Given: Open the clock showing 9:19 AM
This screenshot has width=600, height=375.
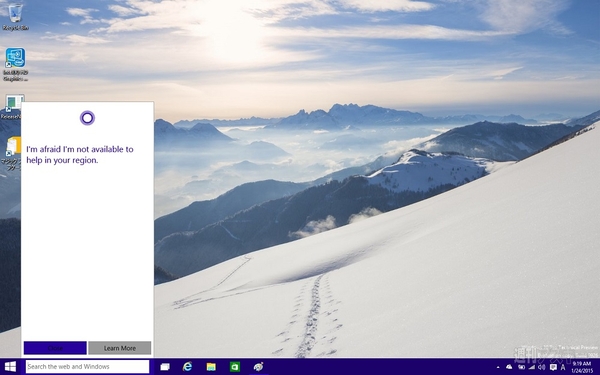Looking at the screenshot, I should coord(582,367).
